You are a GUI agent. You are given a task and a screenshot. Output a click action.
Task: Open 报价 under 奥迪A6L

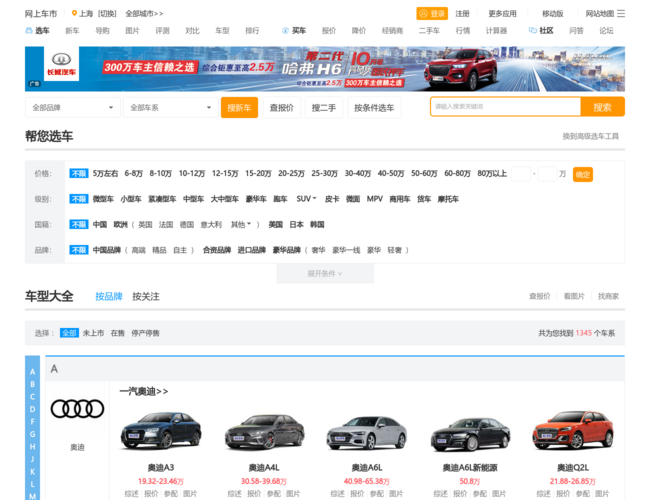(357, 493)
